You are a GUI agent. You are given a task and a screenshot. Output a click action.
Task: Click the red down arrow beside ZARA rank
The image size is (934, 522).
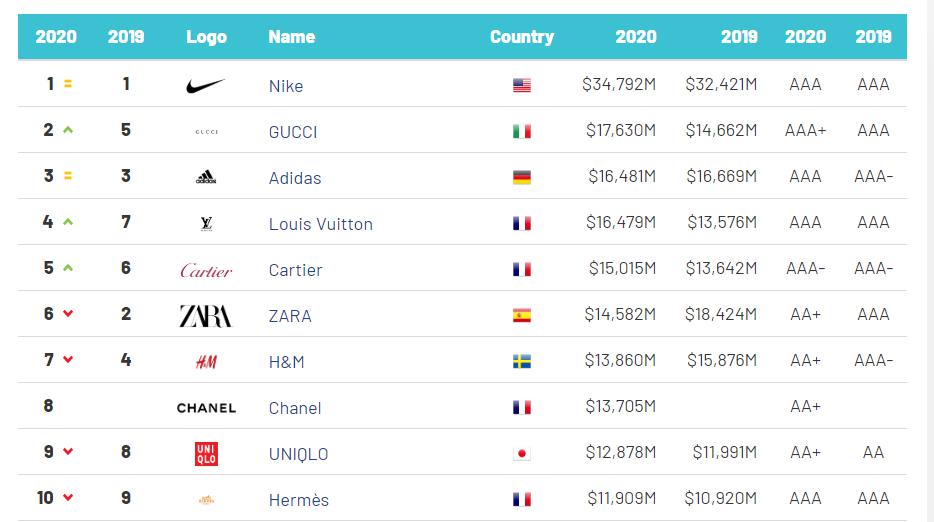(x=68, y=315)
